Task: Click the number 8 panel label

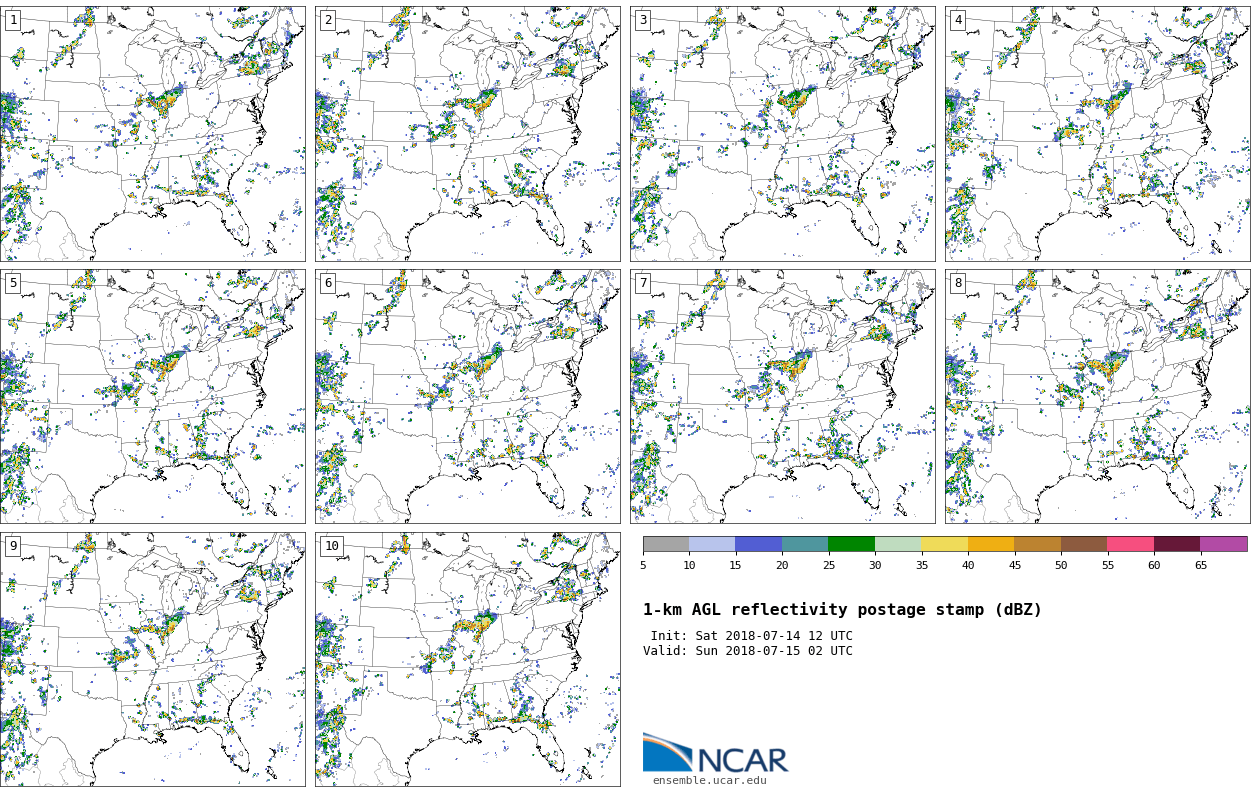Action: [958, 284]
